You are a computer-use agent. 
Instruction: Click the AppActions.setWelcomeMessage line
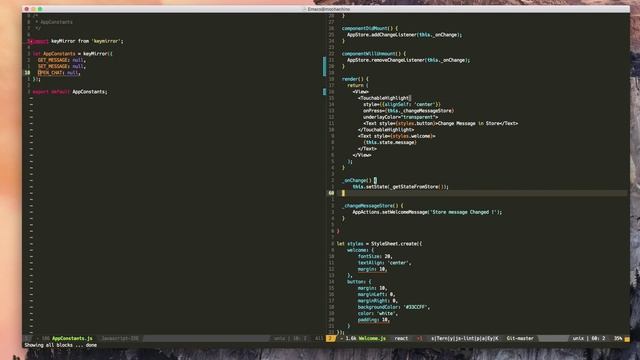coord(427,212)
